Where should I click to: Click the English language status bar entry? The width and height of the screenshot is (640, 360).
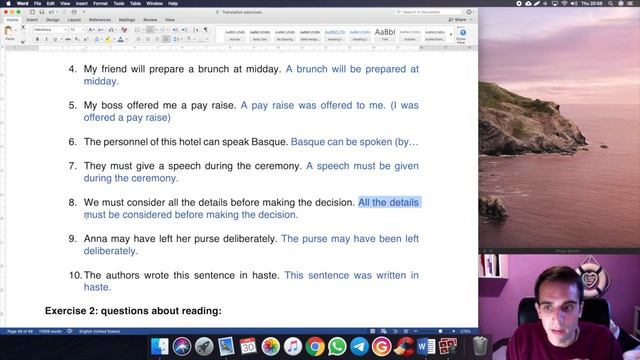point(99,331)
